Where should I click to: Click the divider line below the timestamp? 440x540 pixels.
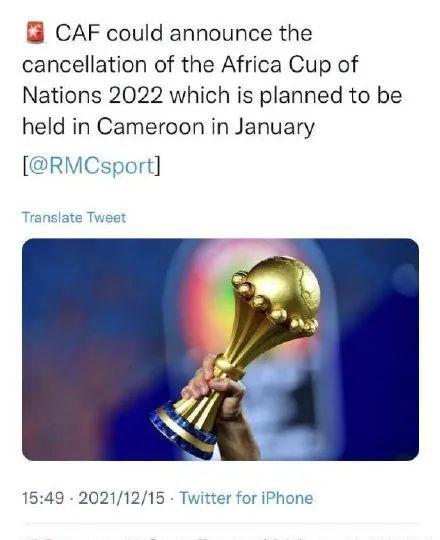220,523
